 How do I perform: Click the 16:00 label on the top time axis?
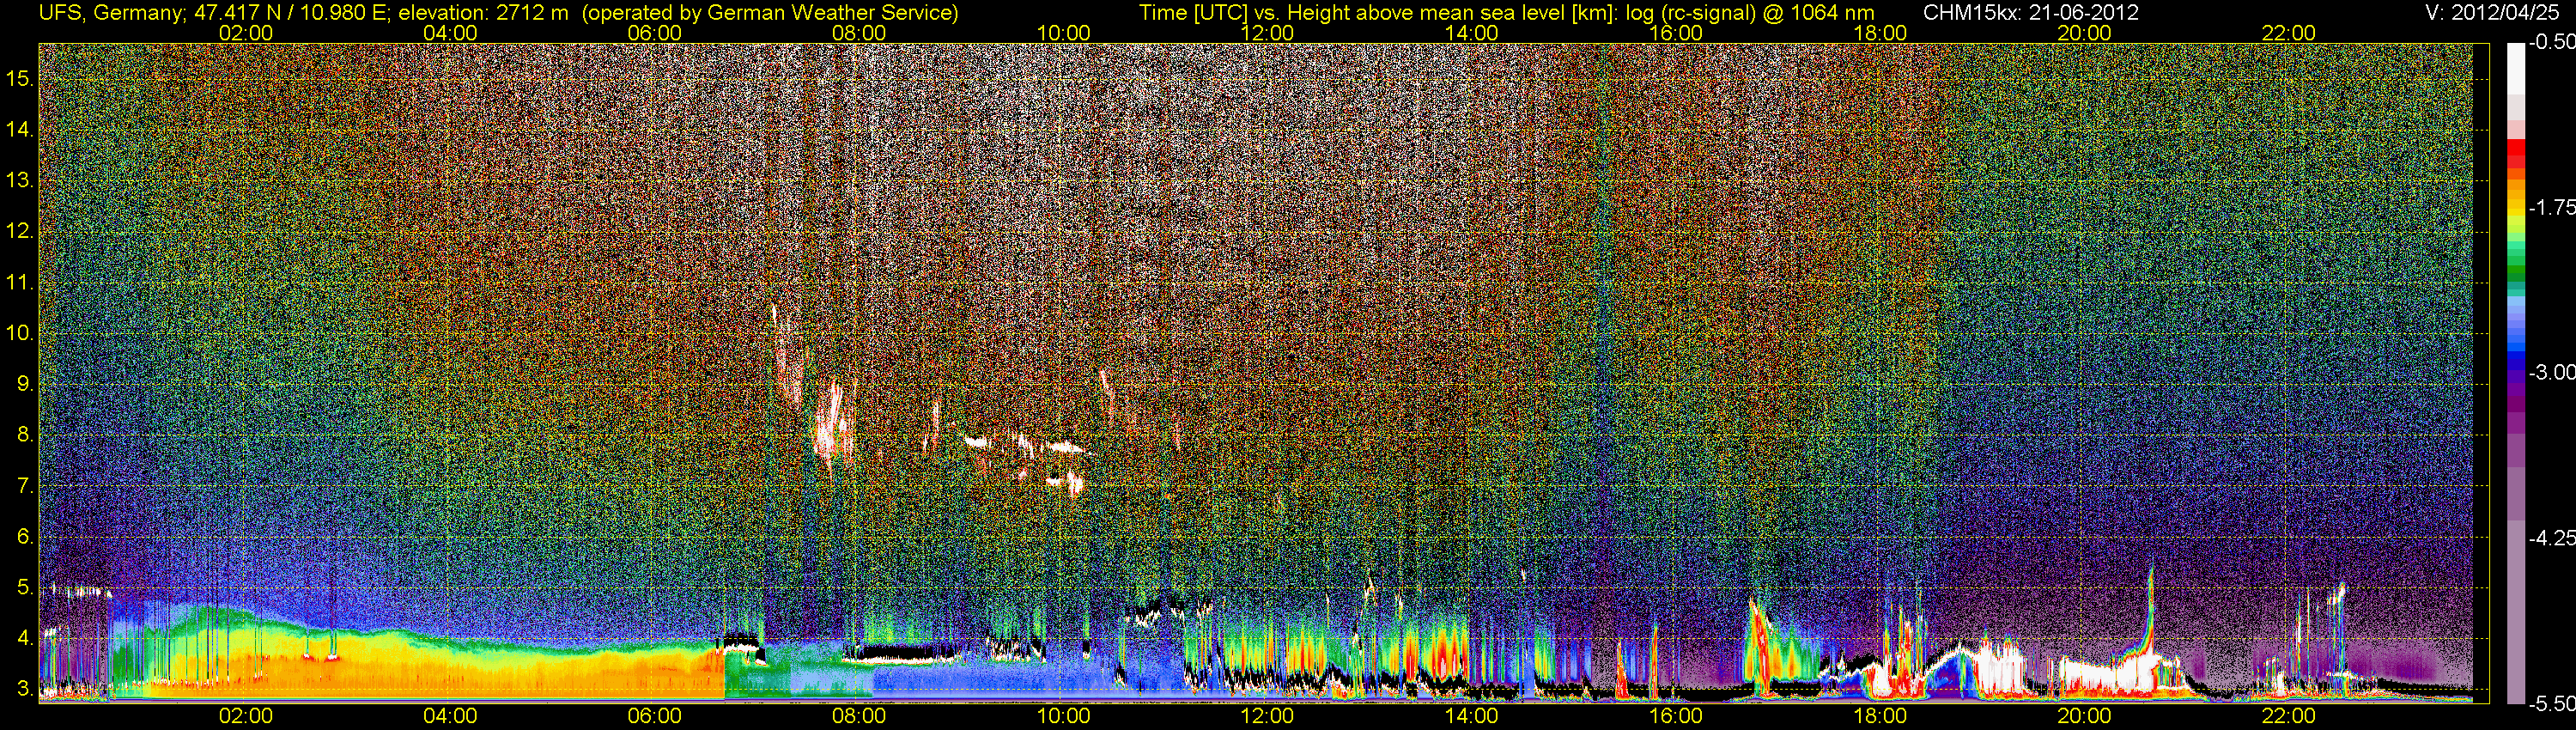tap(1676, 33)
